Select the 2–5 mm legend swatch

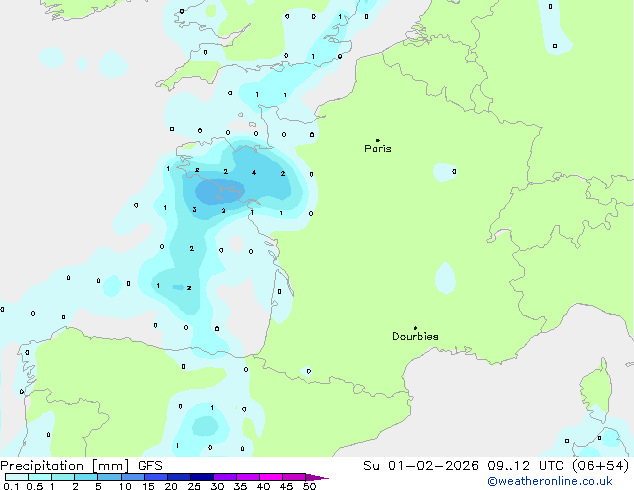pyautogui.click(x=86, y=477)
